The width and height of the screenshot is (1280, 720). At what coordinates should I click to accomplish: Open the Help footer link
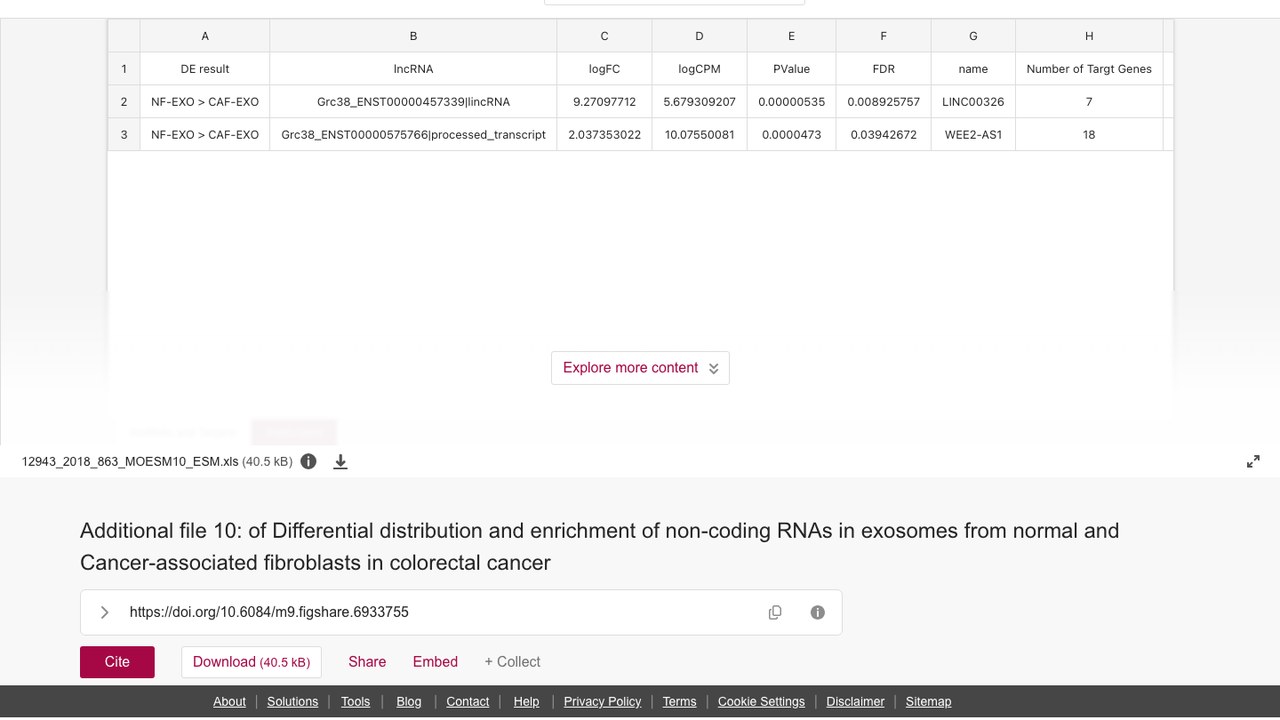point(526,702)
